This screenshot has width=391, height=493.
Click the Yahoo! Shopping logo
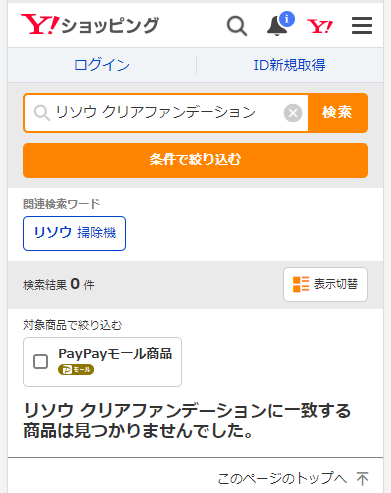click(x=90, y=25)
